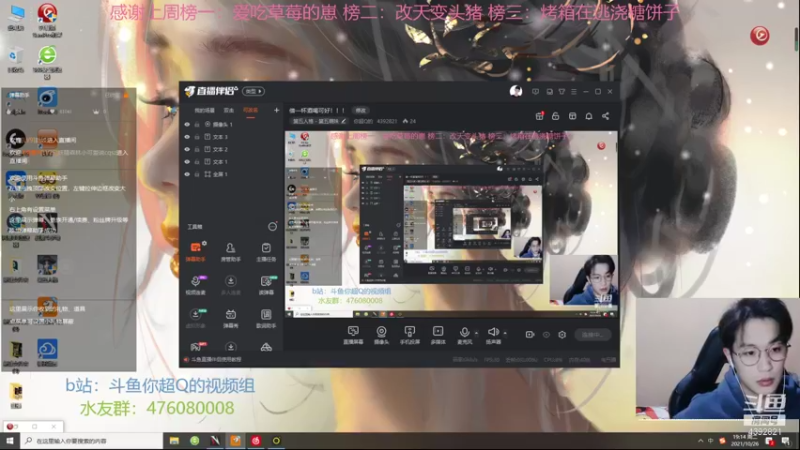This screenshot has height=450, width=800.
Task: Open the 房管助手 room manager tool
Action: 231,252
